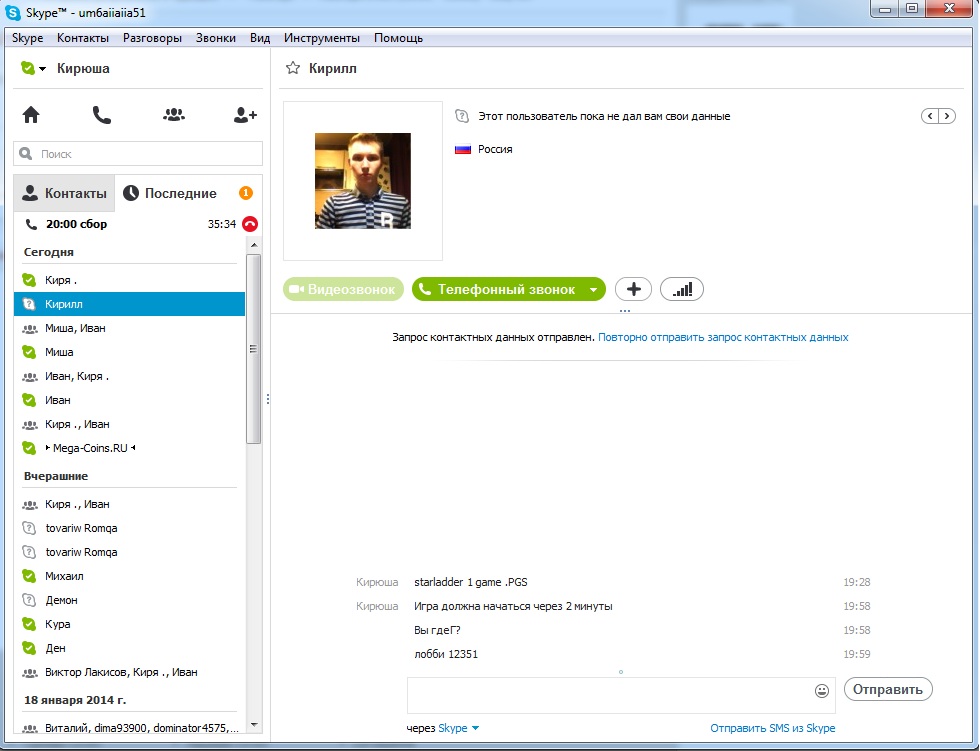Create a new group conversation icon

[174, 115]
